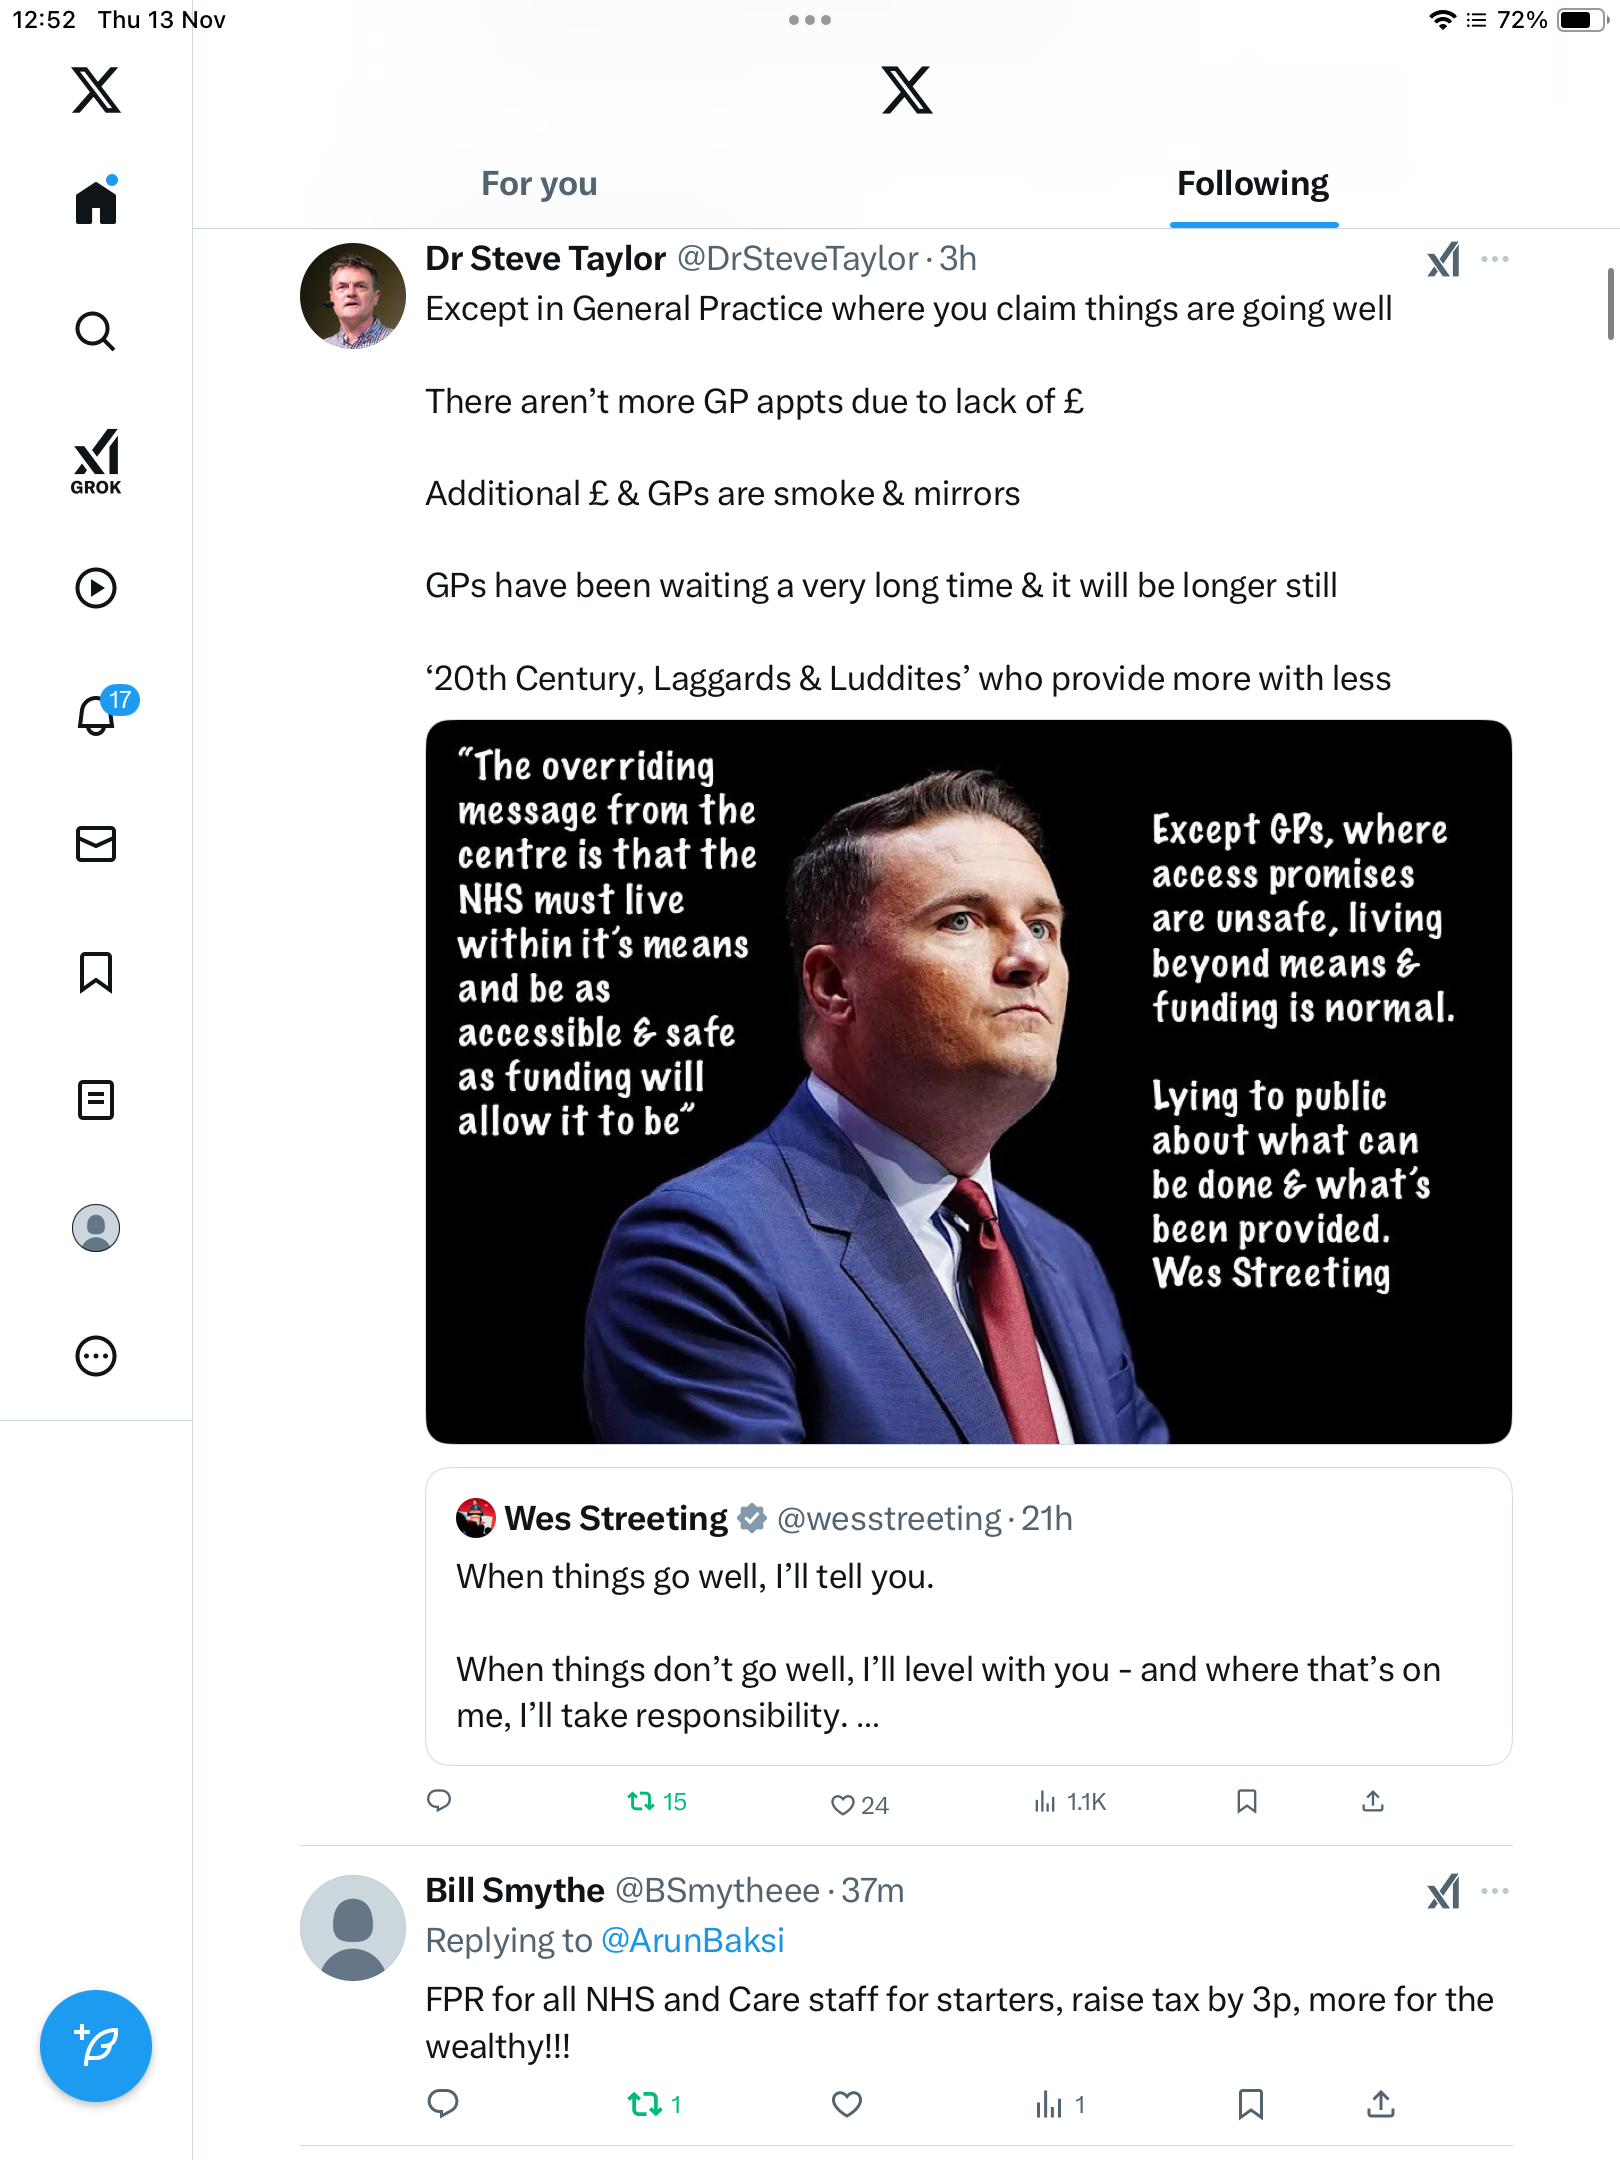This screenshot has width=1620, height=2160.
Task: Expand the sidebar More menu
Action: 96,1356
